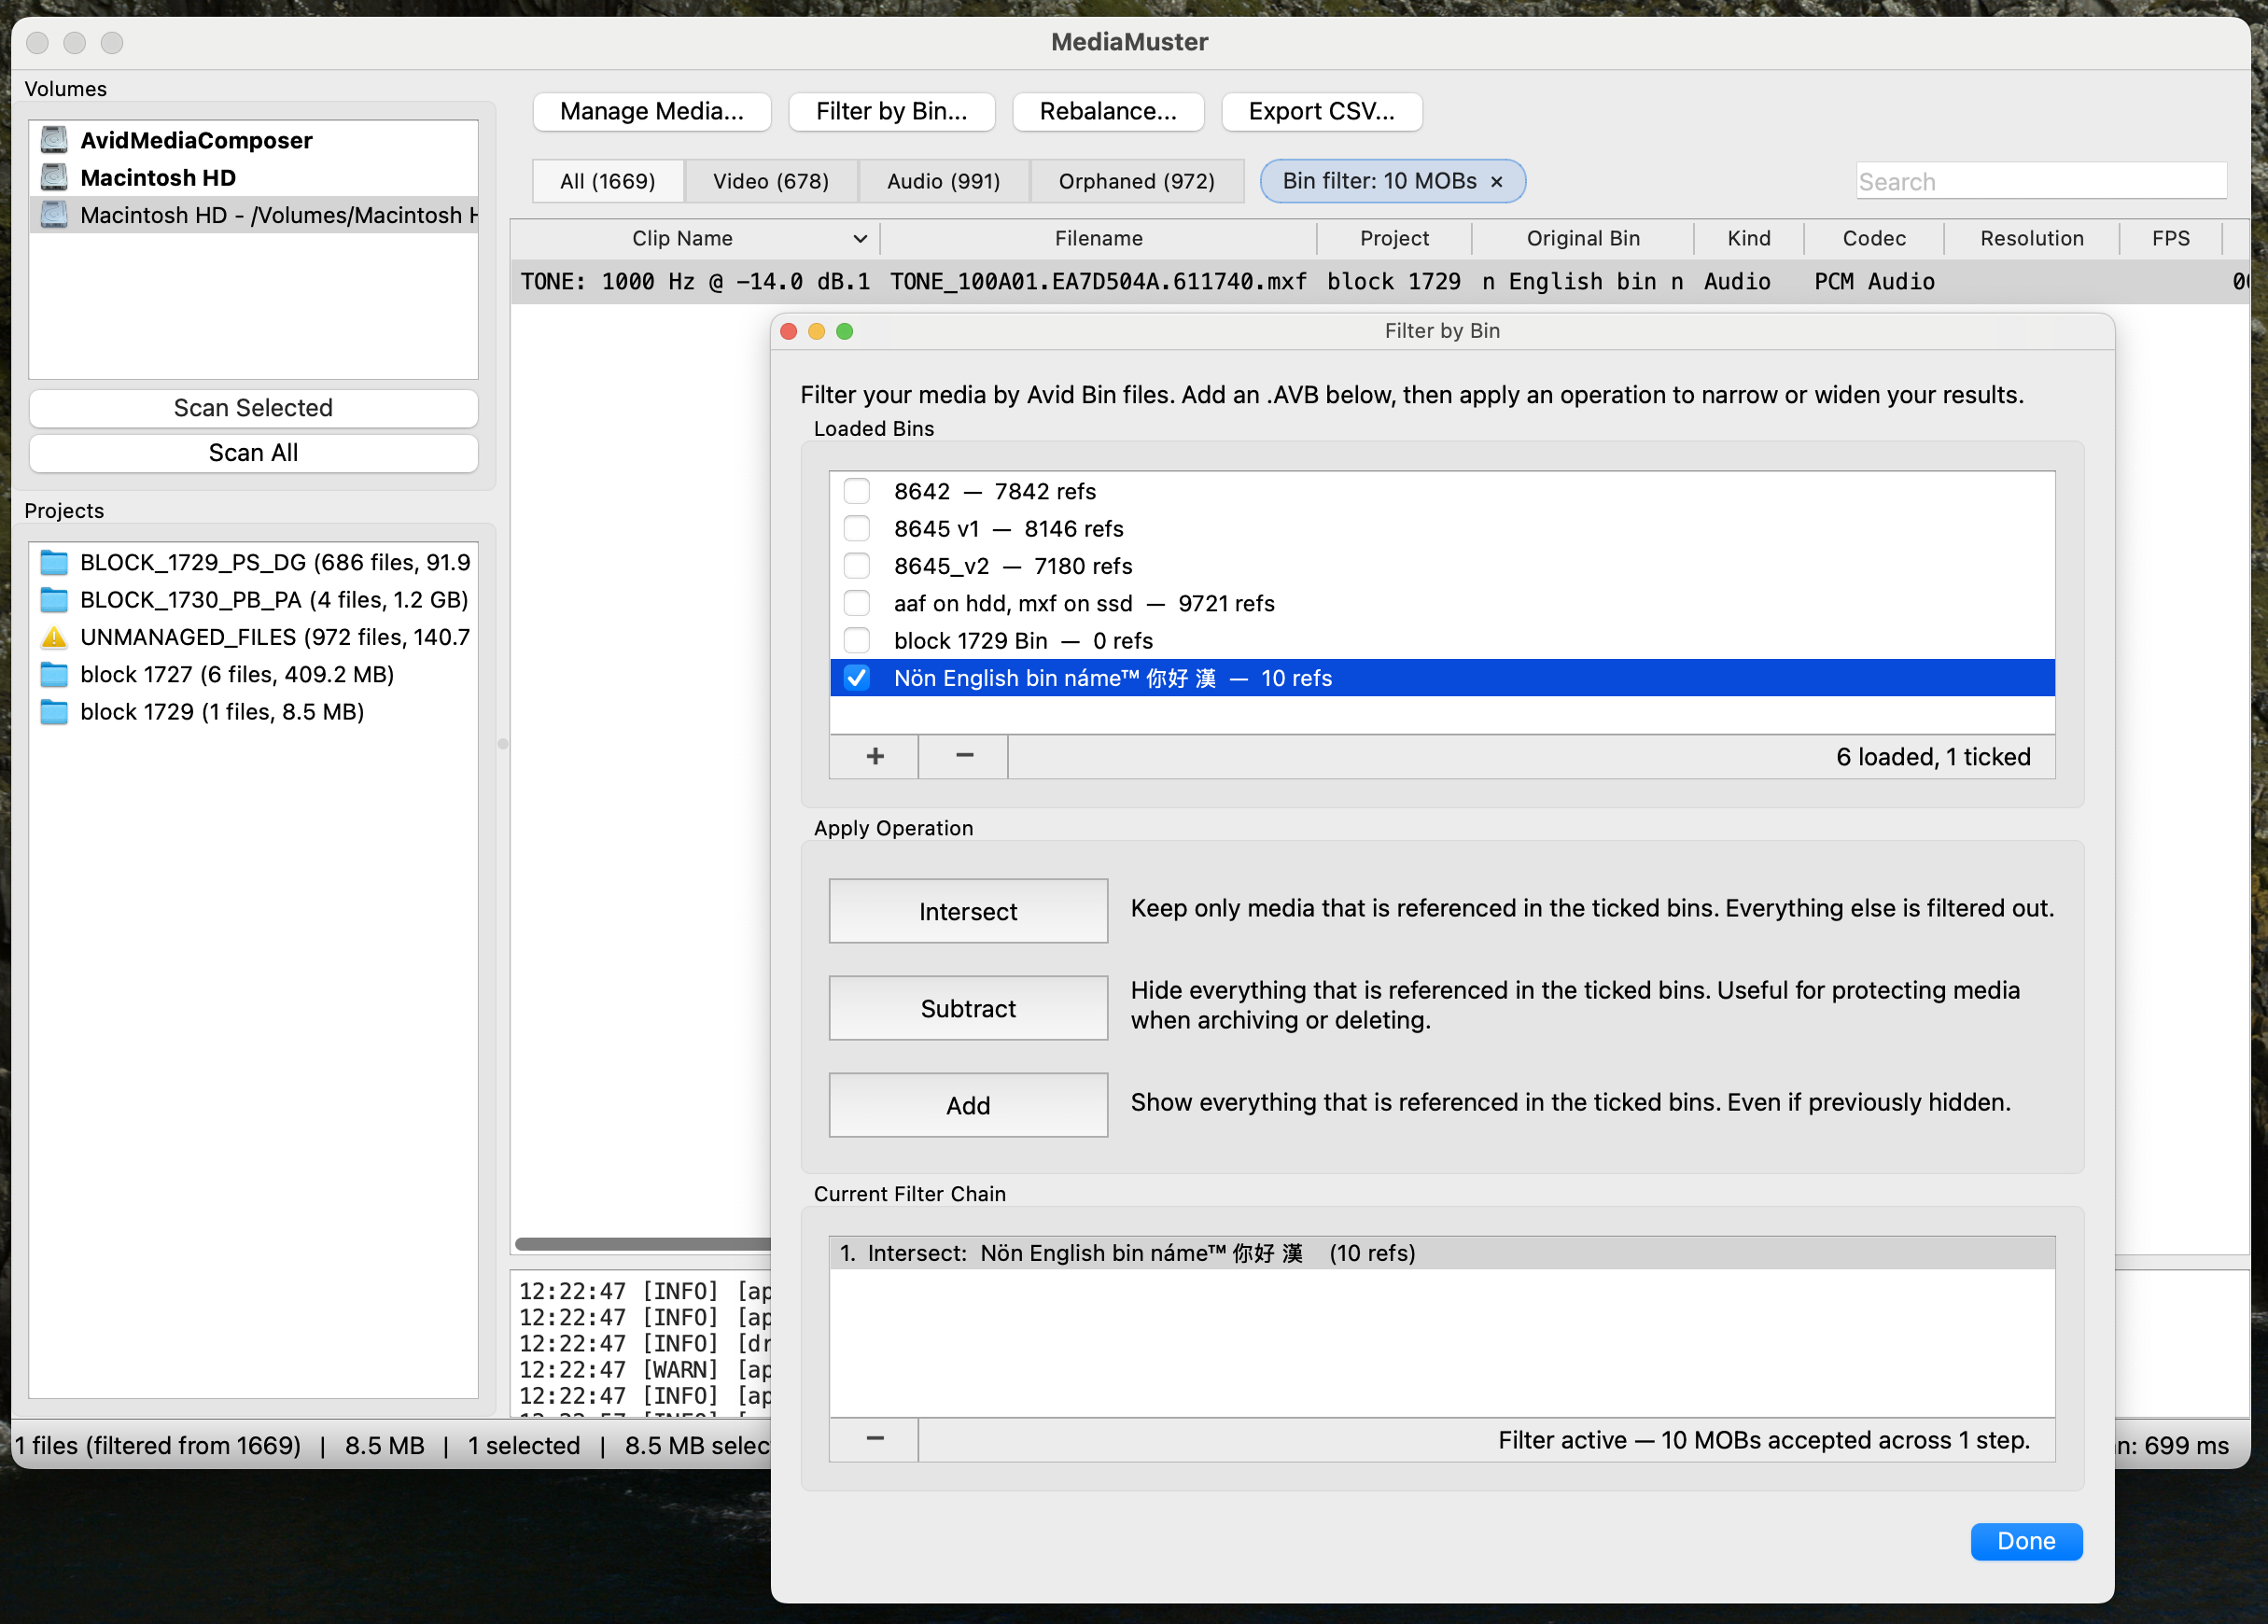Remove loaded bin with the minus button

(x=964, y=756)
